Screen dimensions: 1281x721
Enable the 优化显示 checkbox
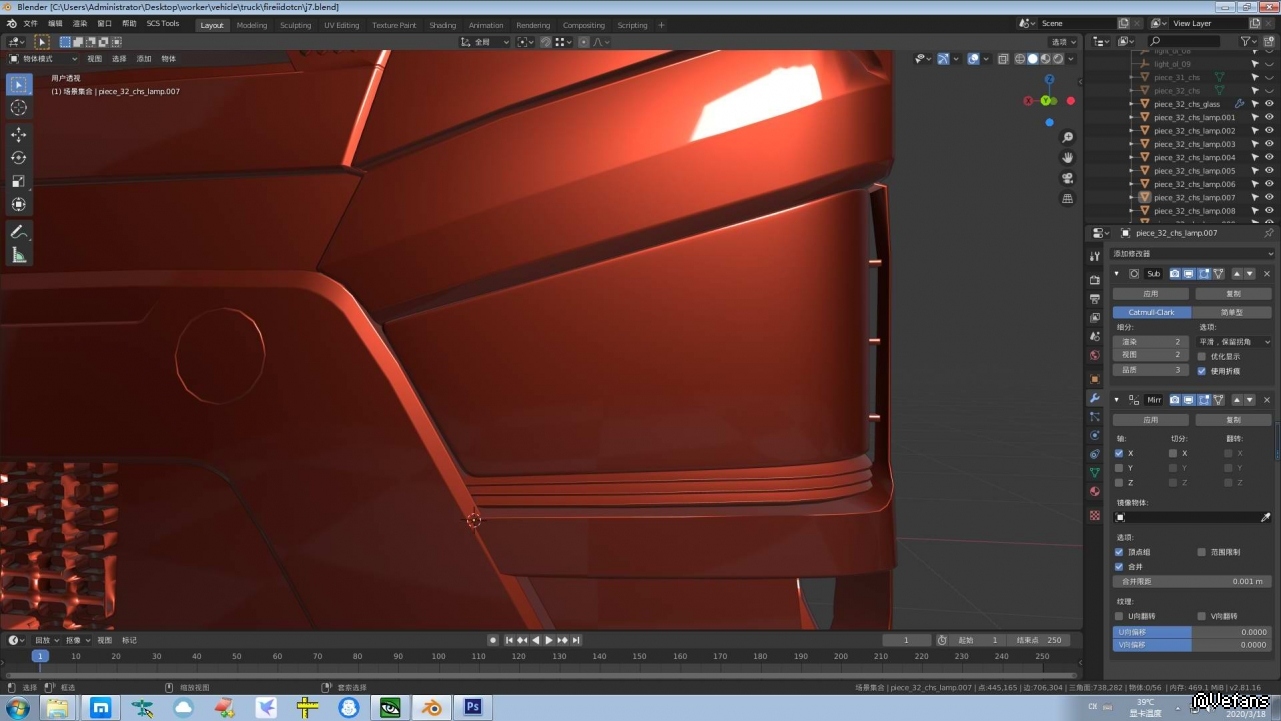point(1202,356)
